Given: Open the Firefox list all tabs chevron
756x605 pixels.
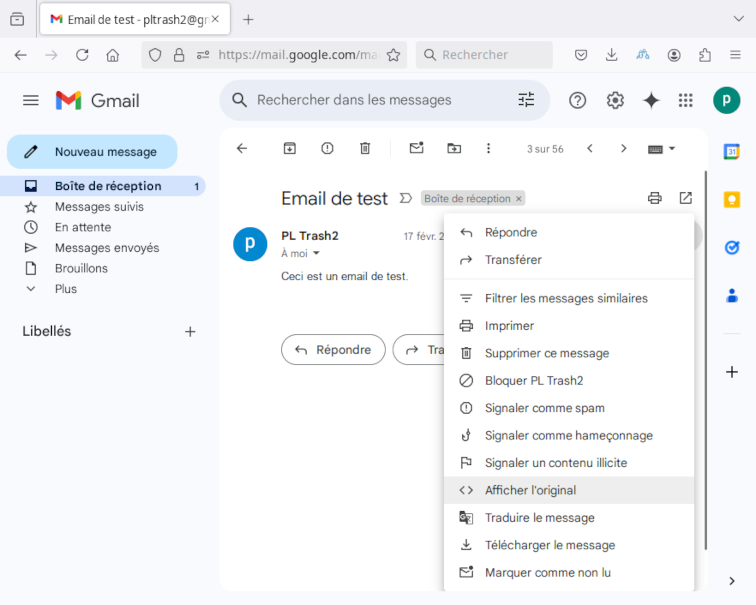Looking at the screenshot, I should point(738,19).
